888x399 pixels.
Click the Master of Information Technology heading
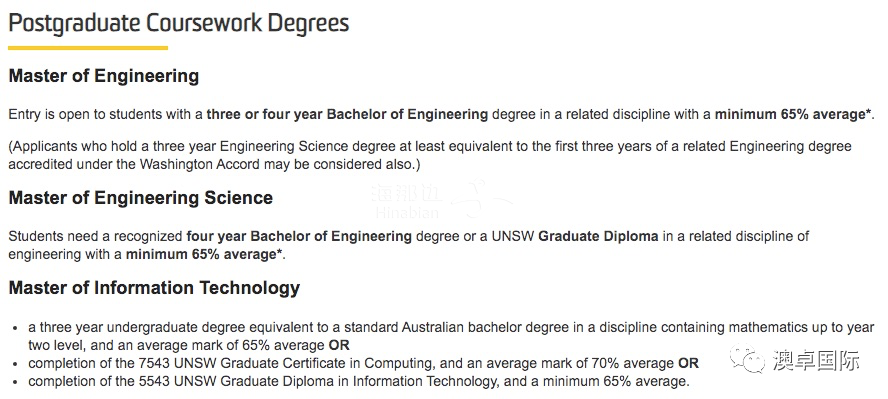(x=154, y=288)
